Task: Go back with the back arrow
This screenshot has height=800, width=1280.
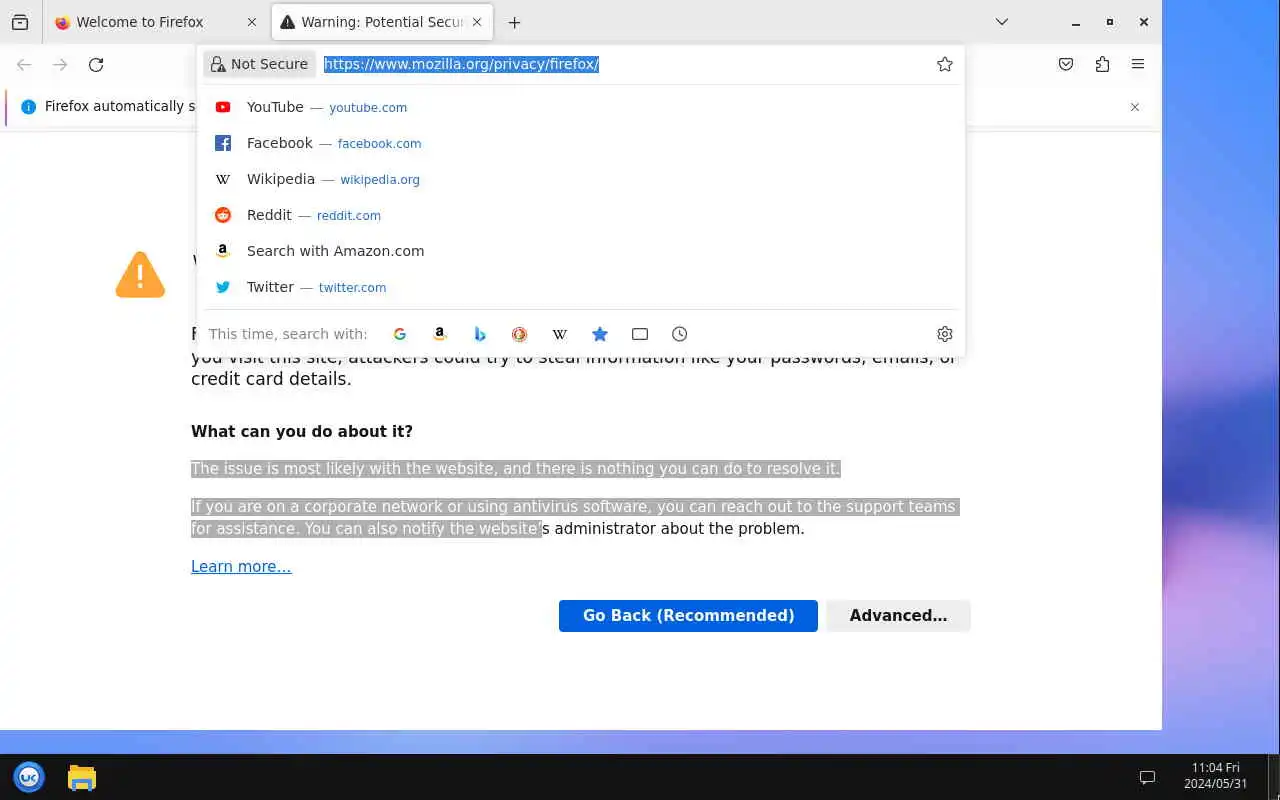Action: tap(24, 64)
